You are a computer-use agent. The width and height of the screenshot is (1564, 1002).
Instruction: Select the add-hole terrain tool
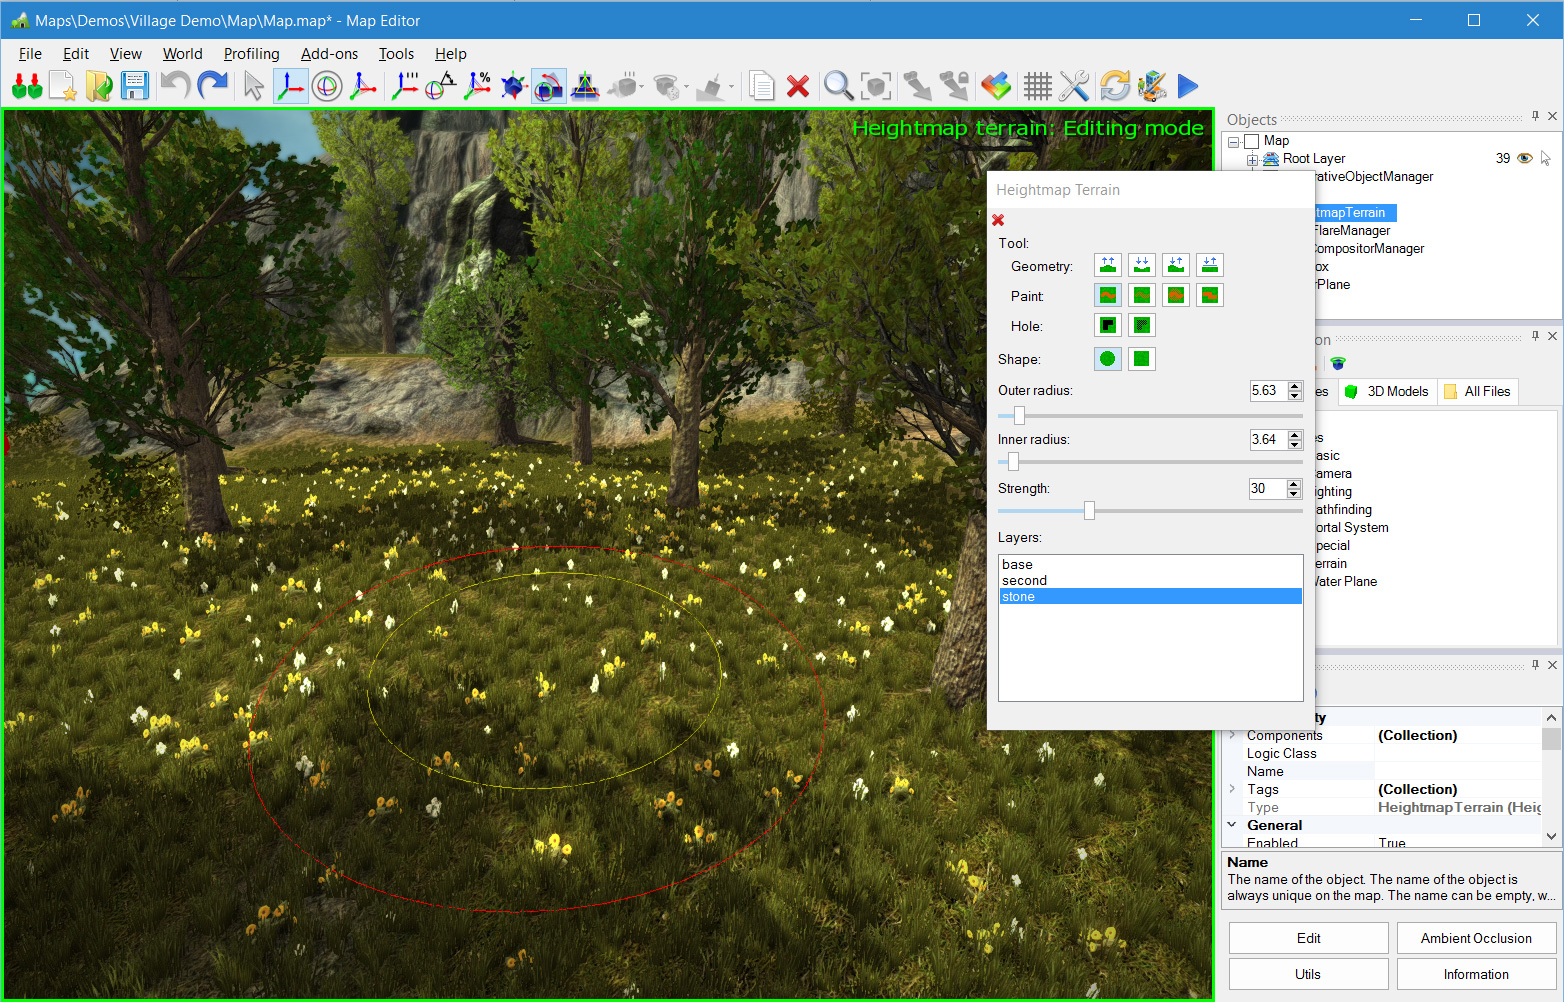pos(1108,325)
